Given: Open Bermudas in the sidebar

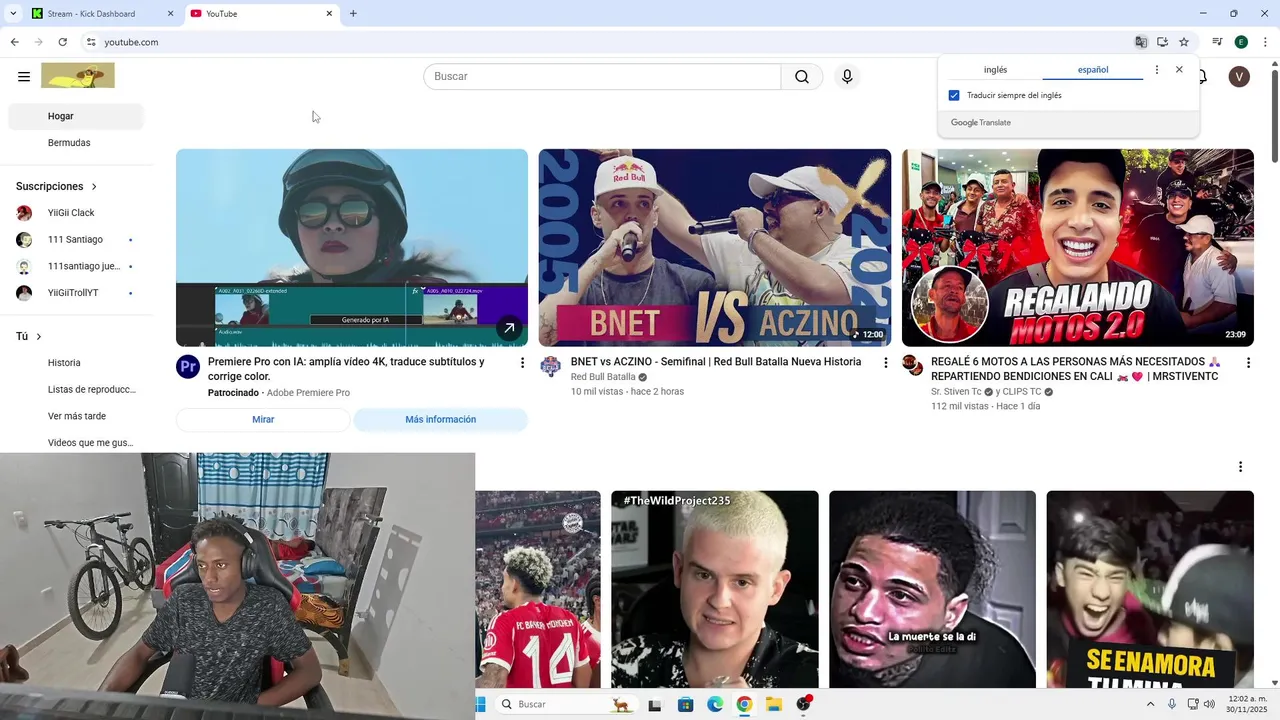Looking at the screenshot, I should [76, 143].
